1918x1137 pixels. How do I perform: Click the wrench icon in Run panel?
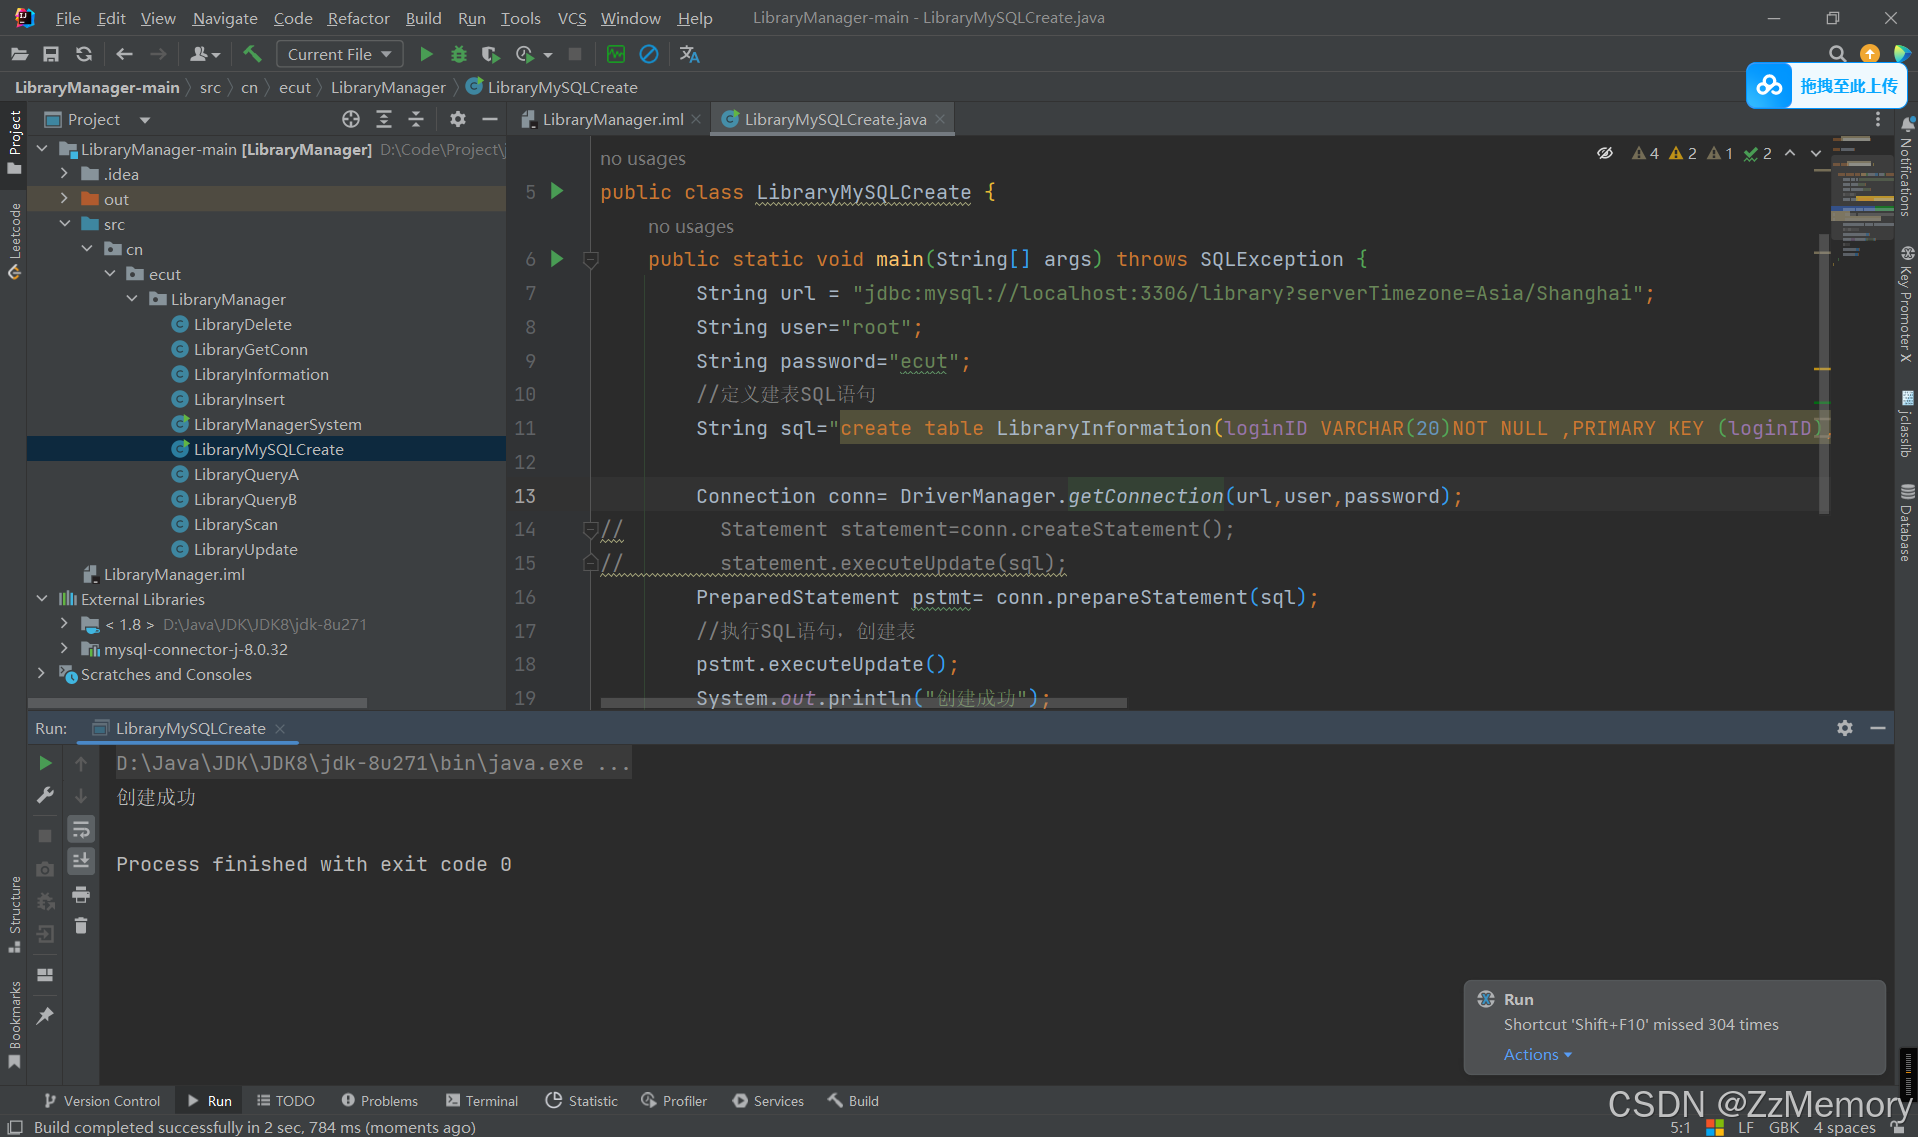click(x=45, y=795)
